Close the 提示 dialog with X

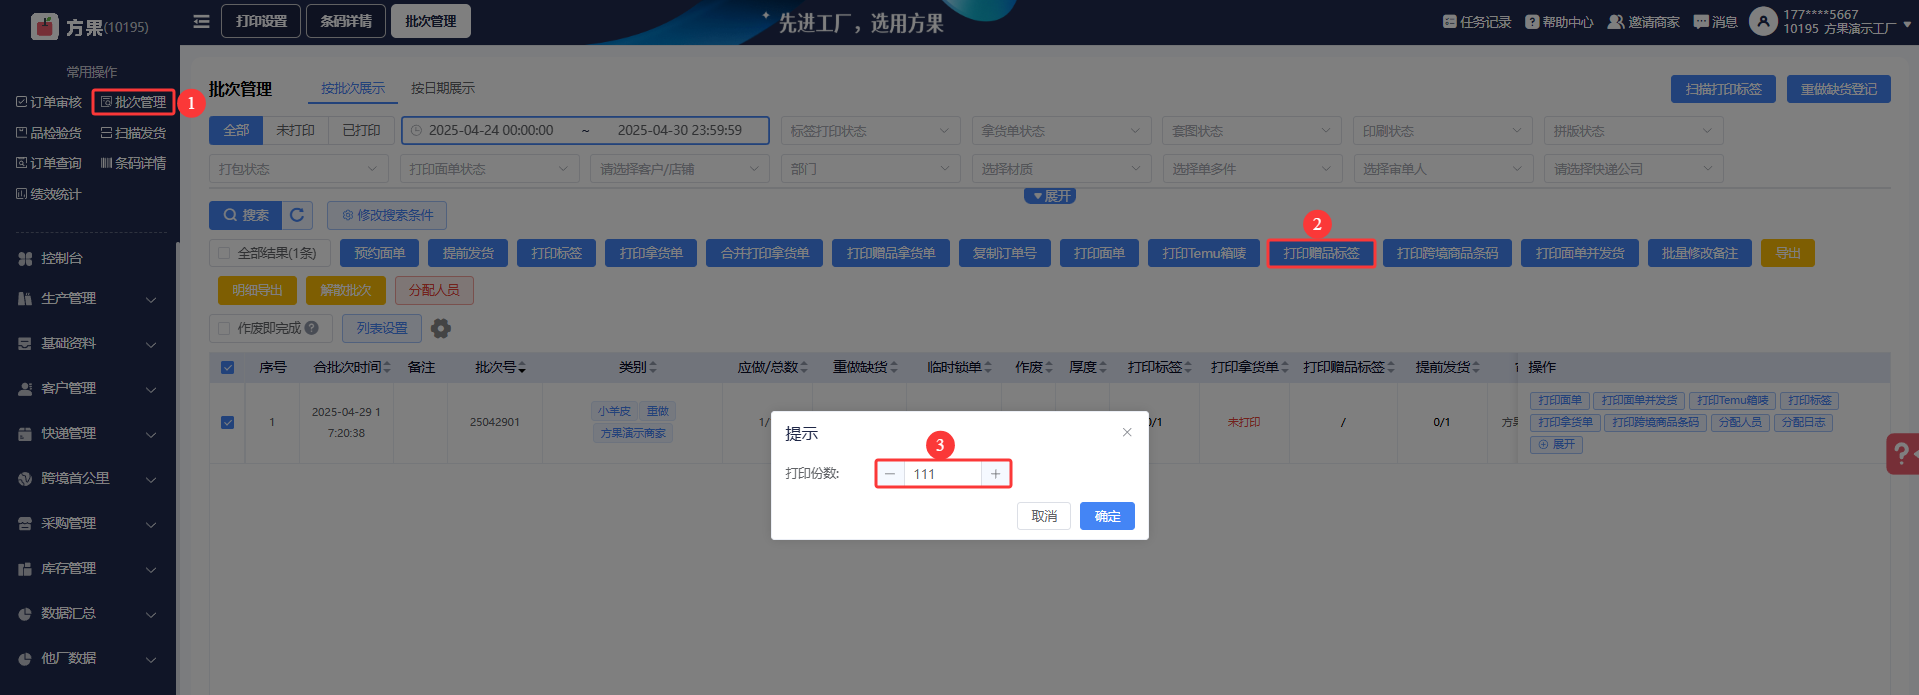coord(1127,432)
